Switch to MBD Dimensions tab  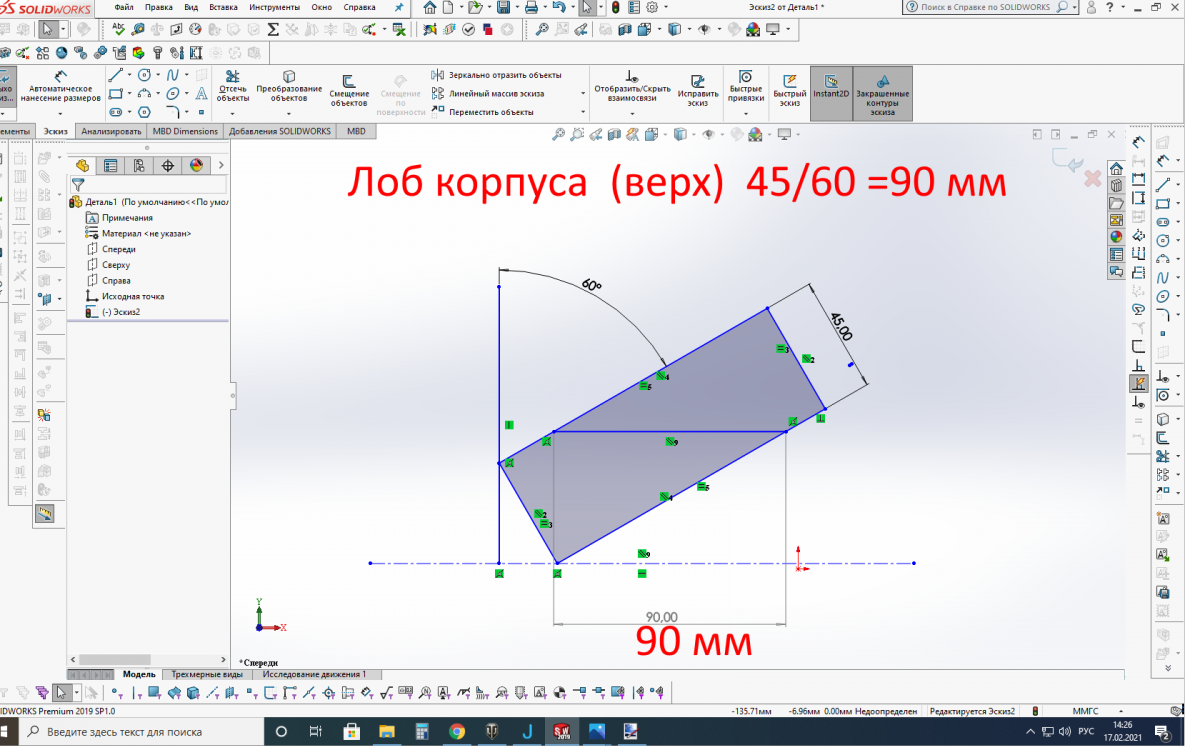click(185, 131)
